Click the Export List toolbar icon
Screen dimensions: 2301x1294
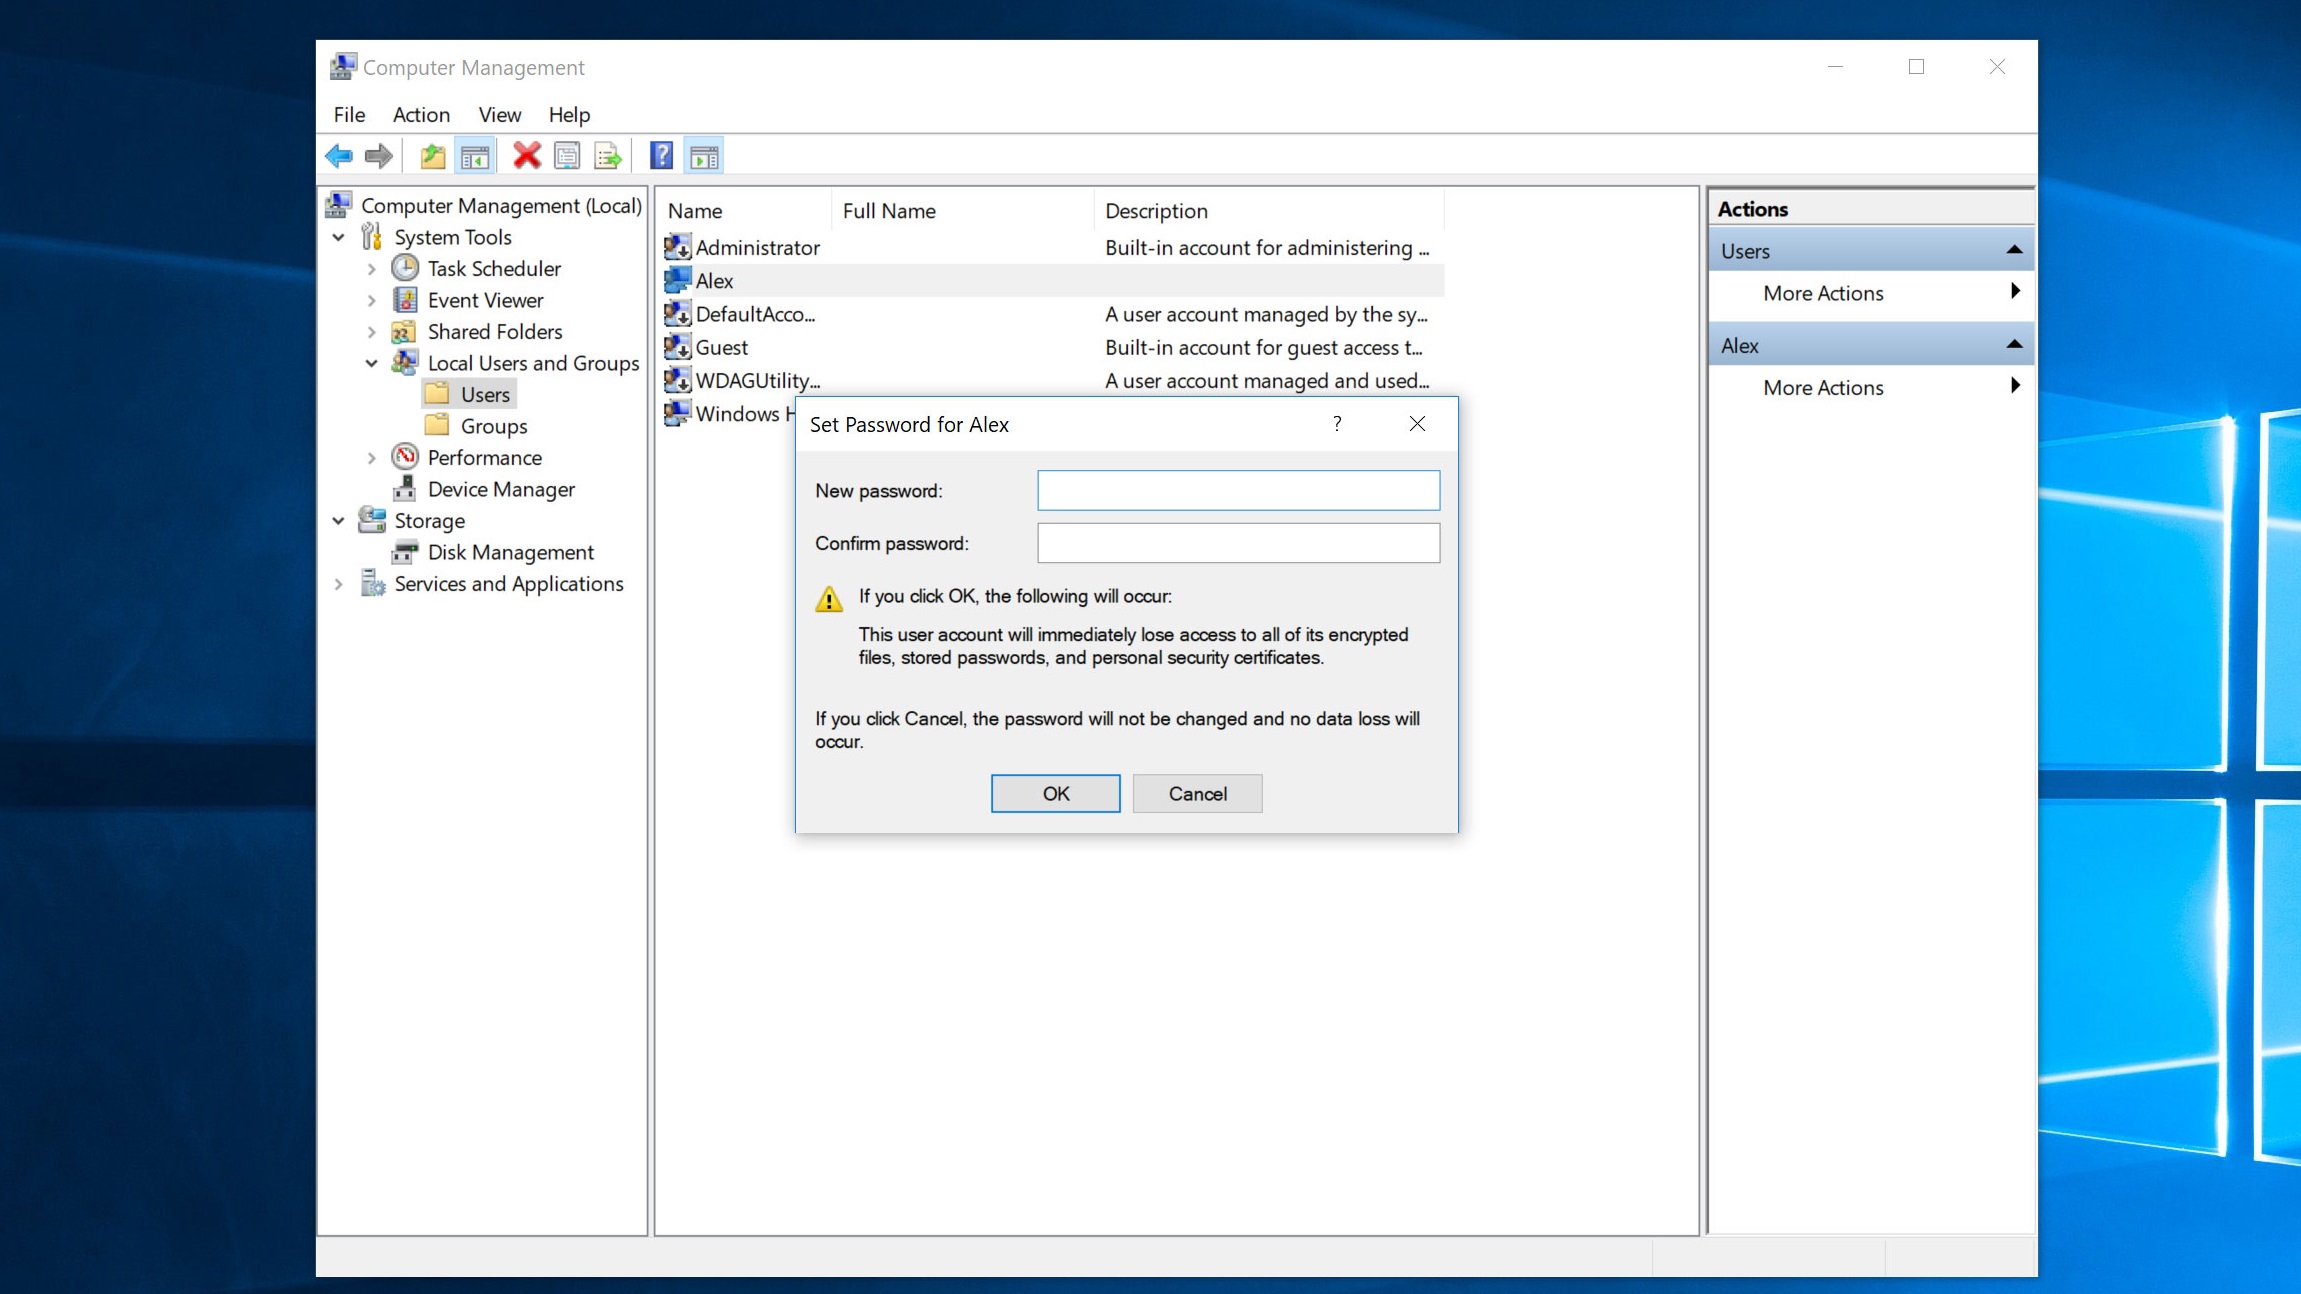click(607, 156)
